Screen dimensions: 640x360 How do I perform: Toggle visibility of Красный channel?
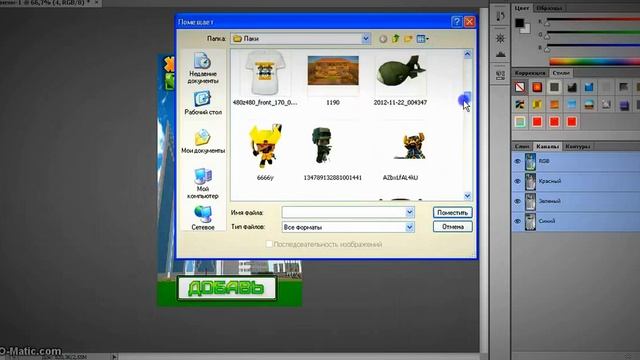[x=518, y=181]
